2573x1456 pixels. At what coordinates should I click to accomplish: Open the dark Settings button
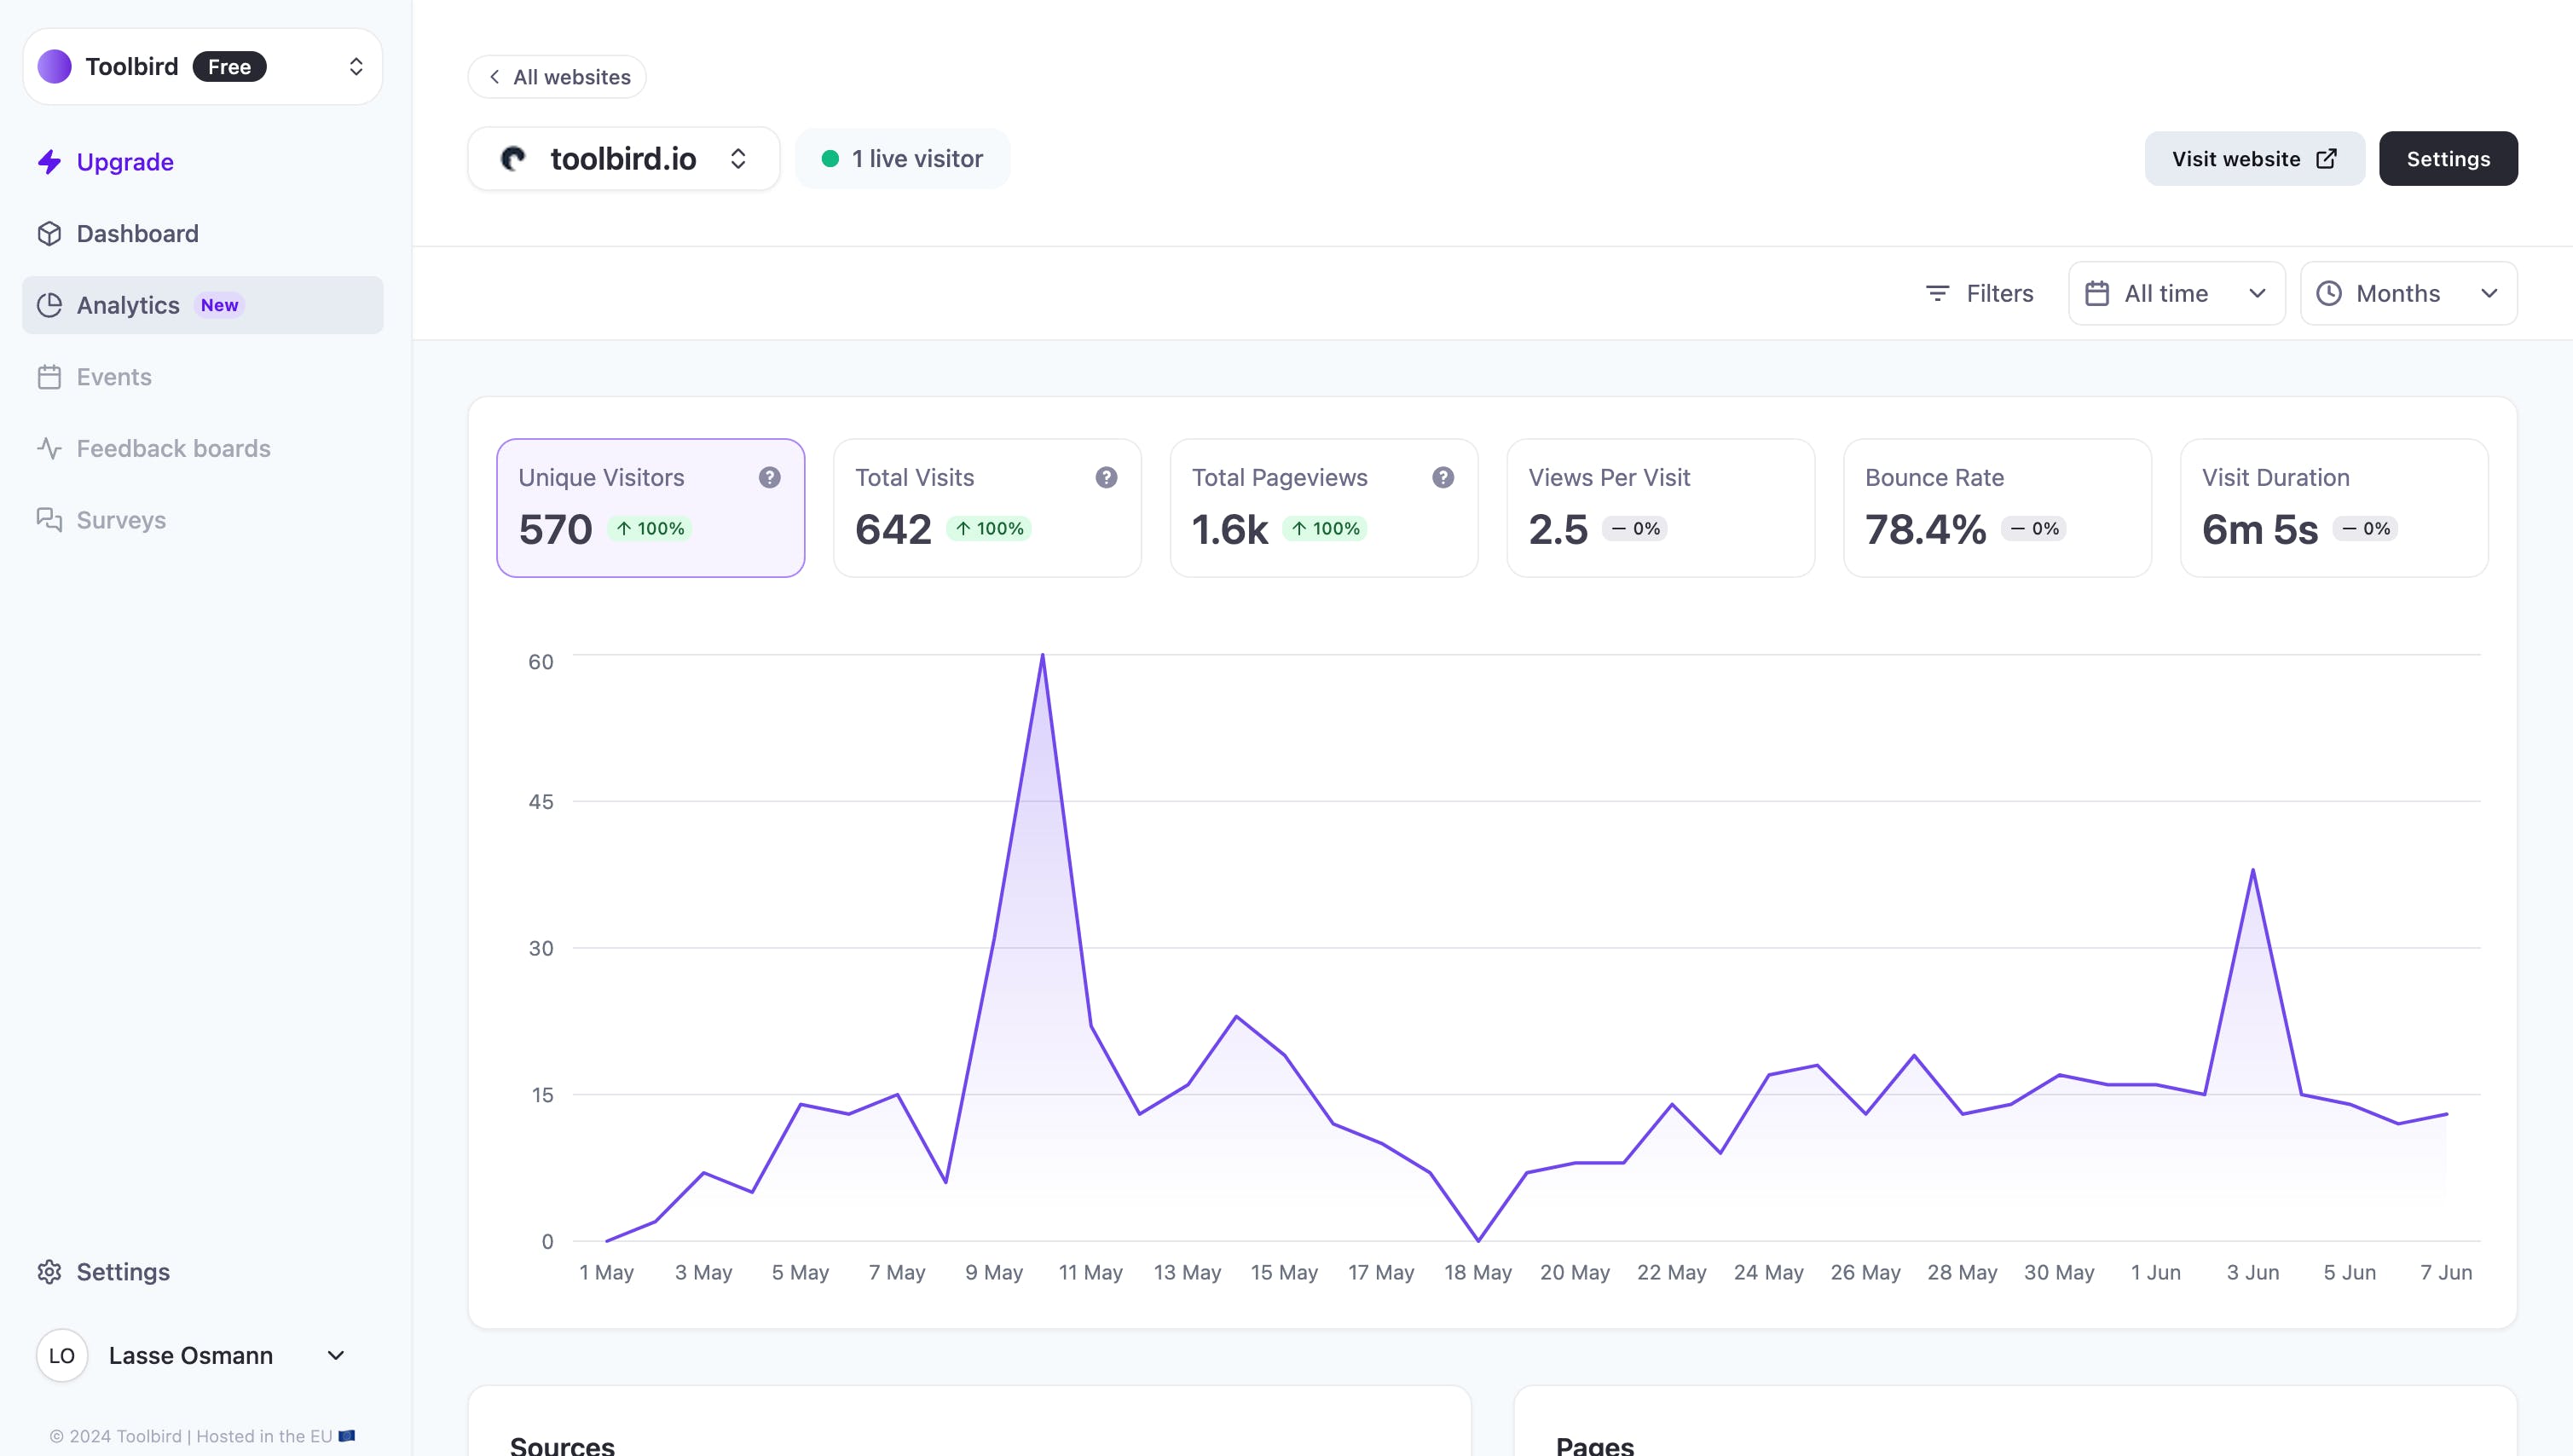pyautogui.click(x=2448, y=159)
